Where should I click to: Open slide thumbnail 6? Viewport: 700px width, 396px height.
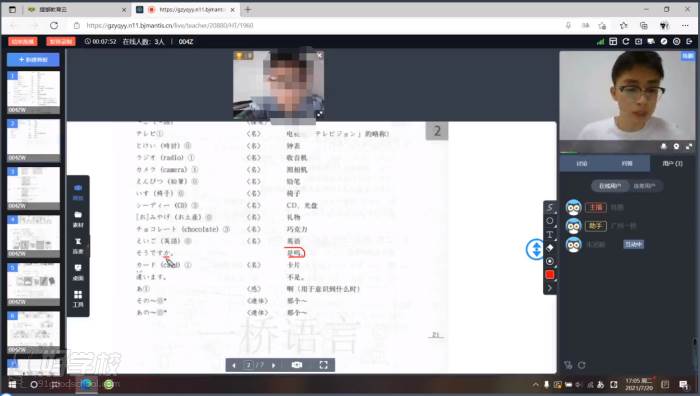[33, 332]
